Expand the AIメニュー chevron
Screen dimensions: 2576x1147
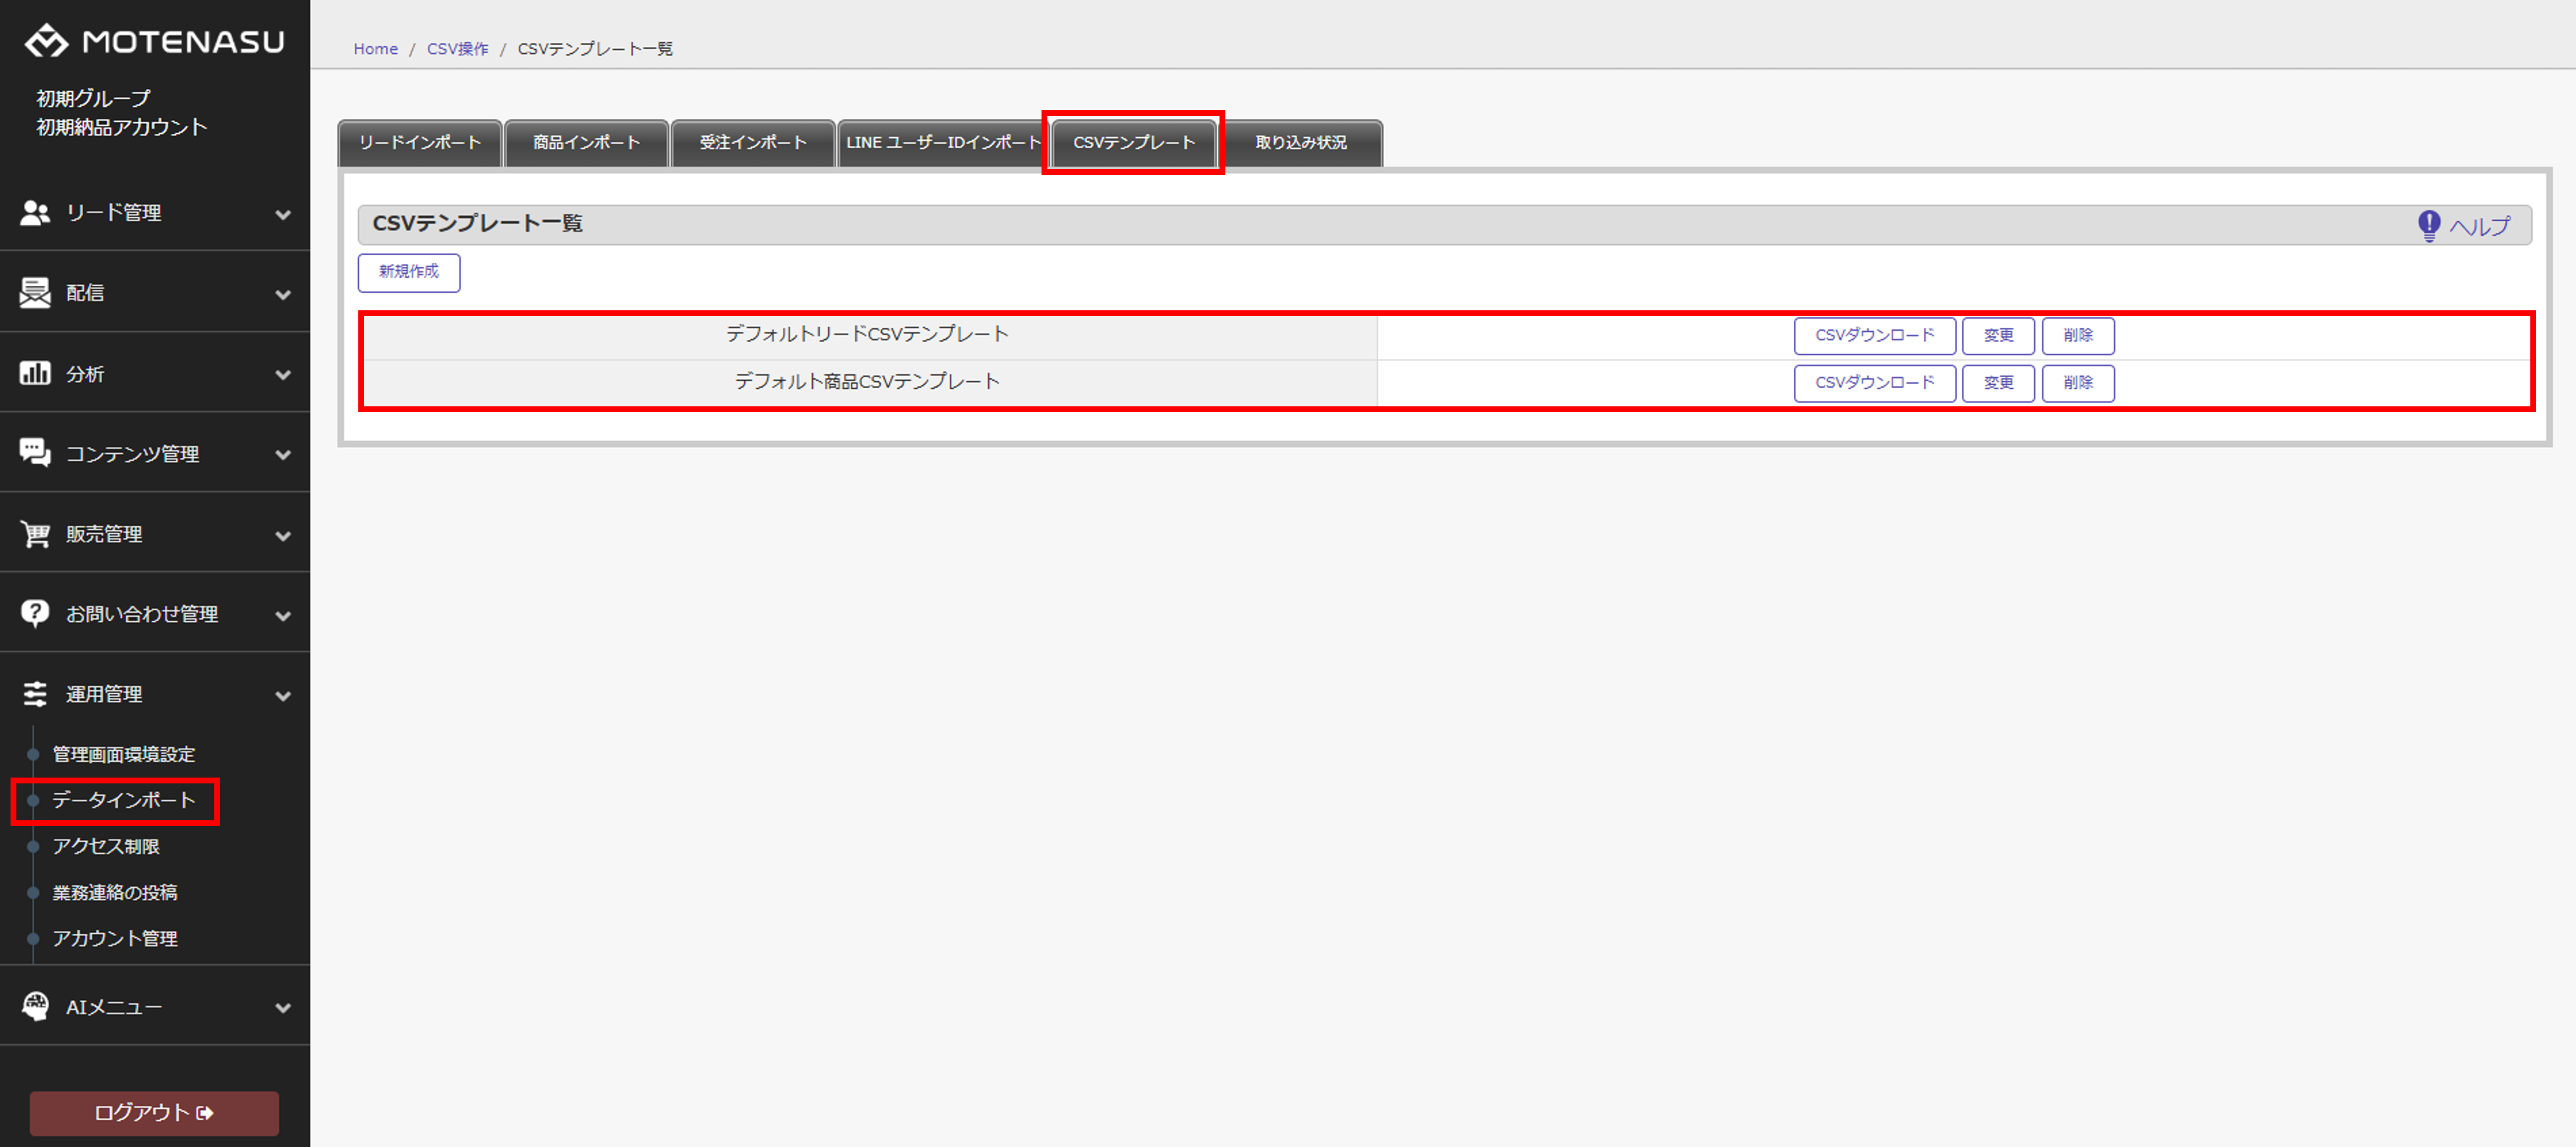click(x=283, y=1008)
